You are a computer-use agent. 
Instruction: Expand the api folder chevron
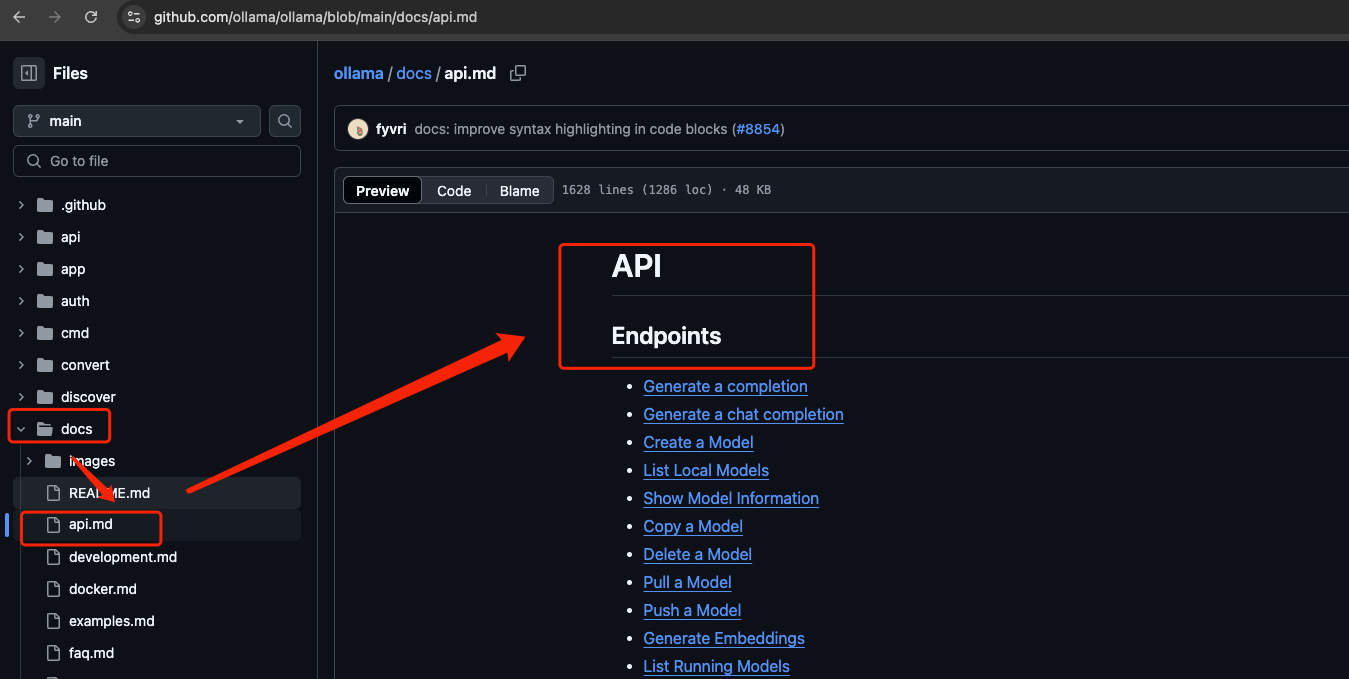click(21, 237)
